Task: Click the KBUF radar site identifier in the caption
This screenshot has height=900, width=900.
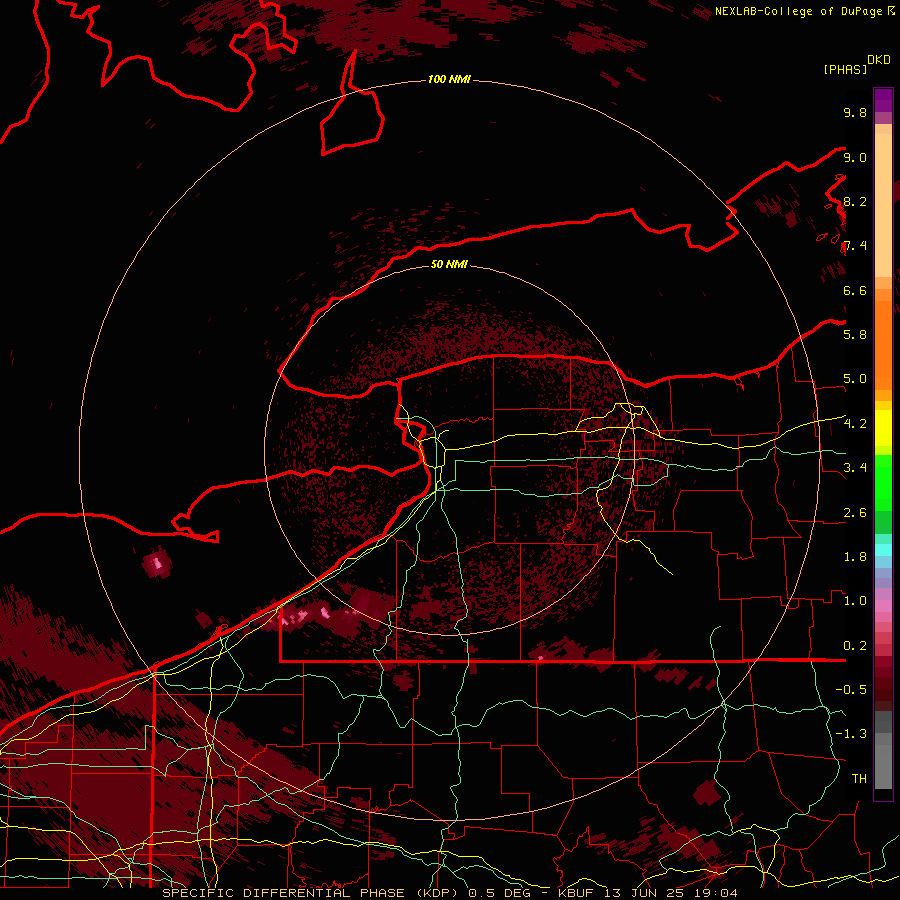Action: point(576,893)
